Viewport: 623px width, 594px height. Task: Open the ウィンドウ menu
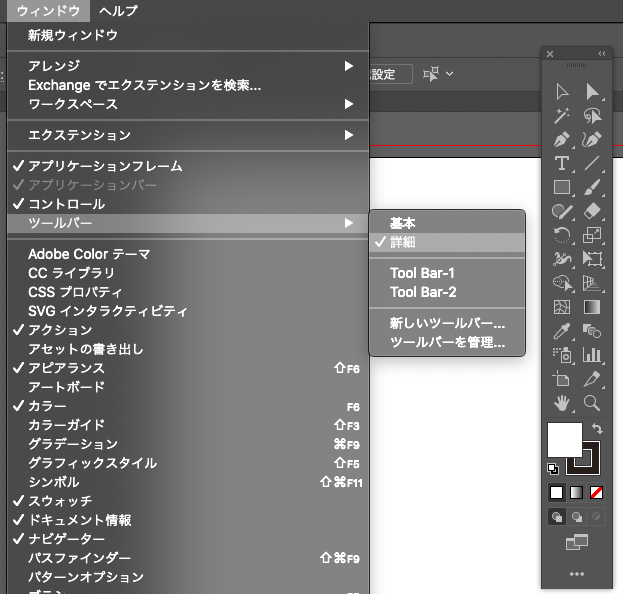click(x=48, y=10)
